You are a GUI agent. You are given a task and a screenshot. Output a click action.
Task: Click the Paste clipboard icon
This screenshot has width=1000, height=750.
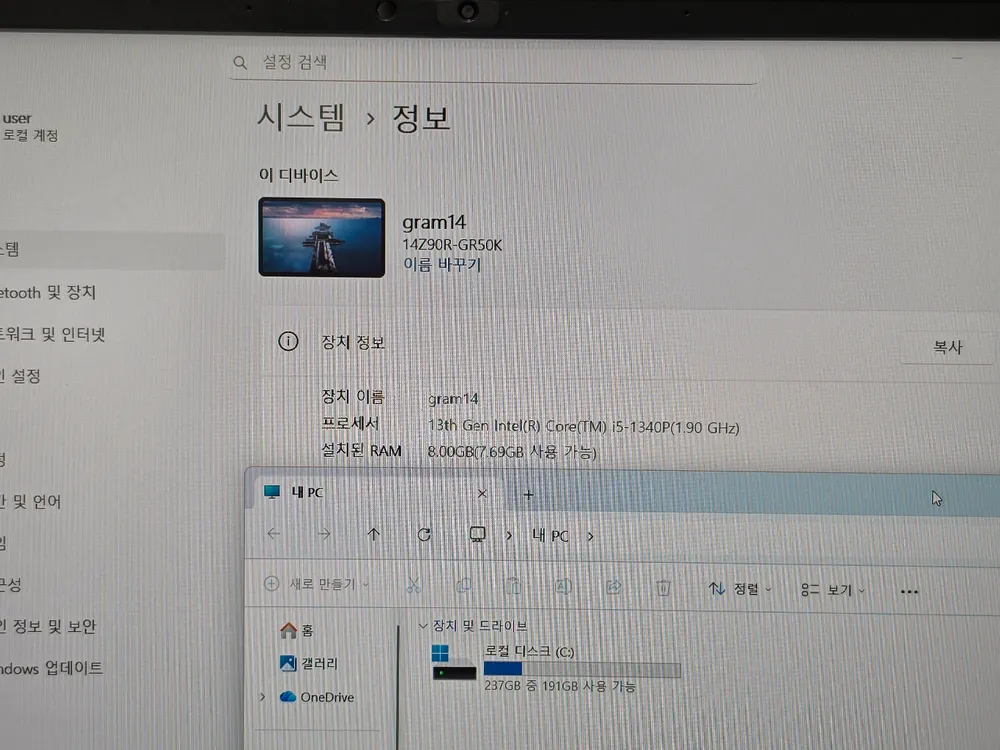click(513, 585)
